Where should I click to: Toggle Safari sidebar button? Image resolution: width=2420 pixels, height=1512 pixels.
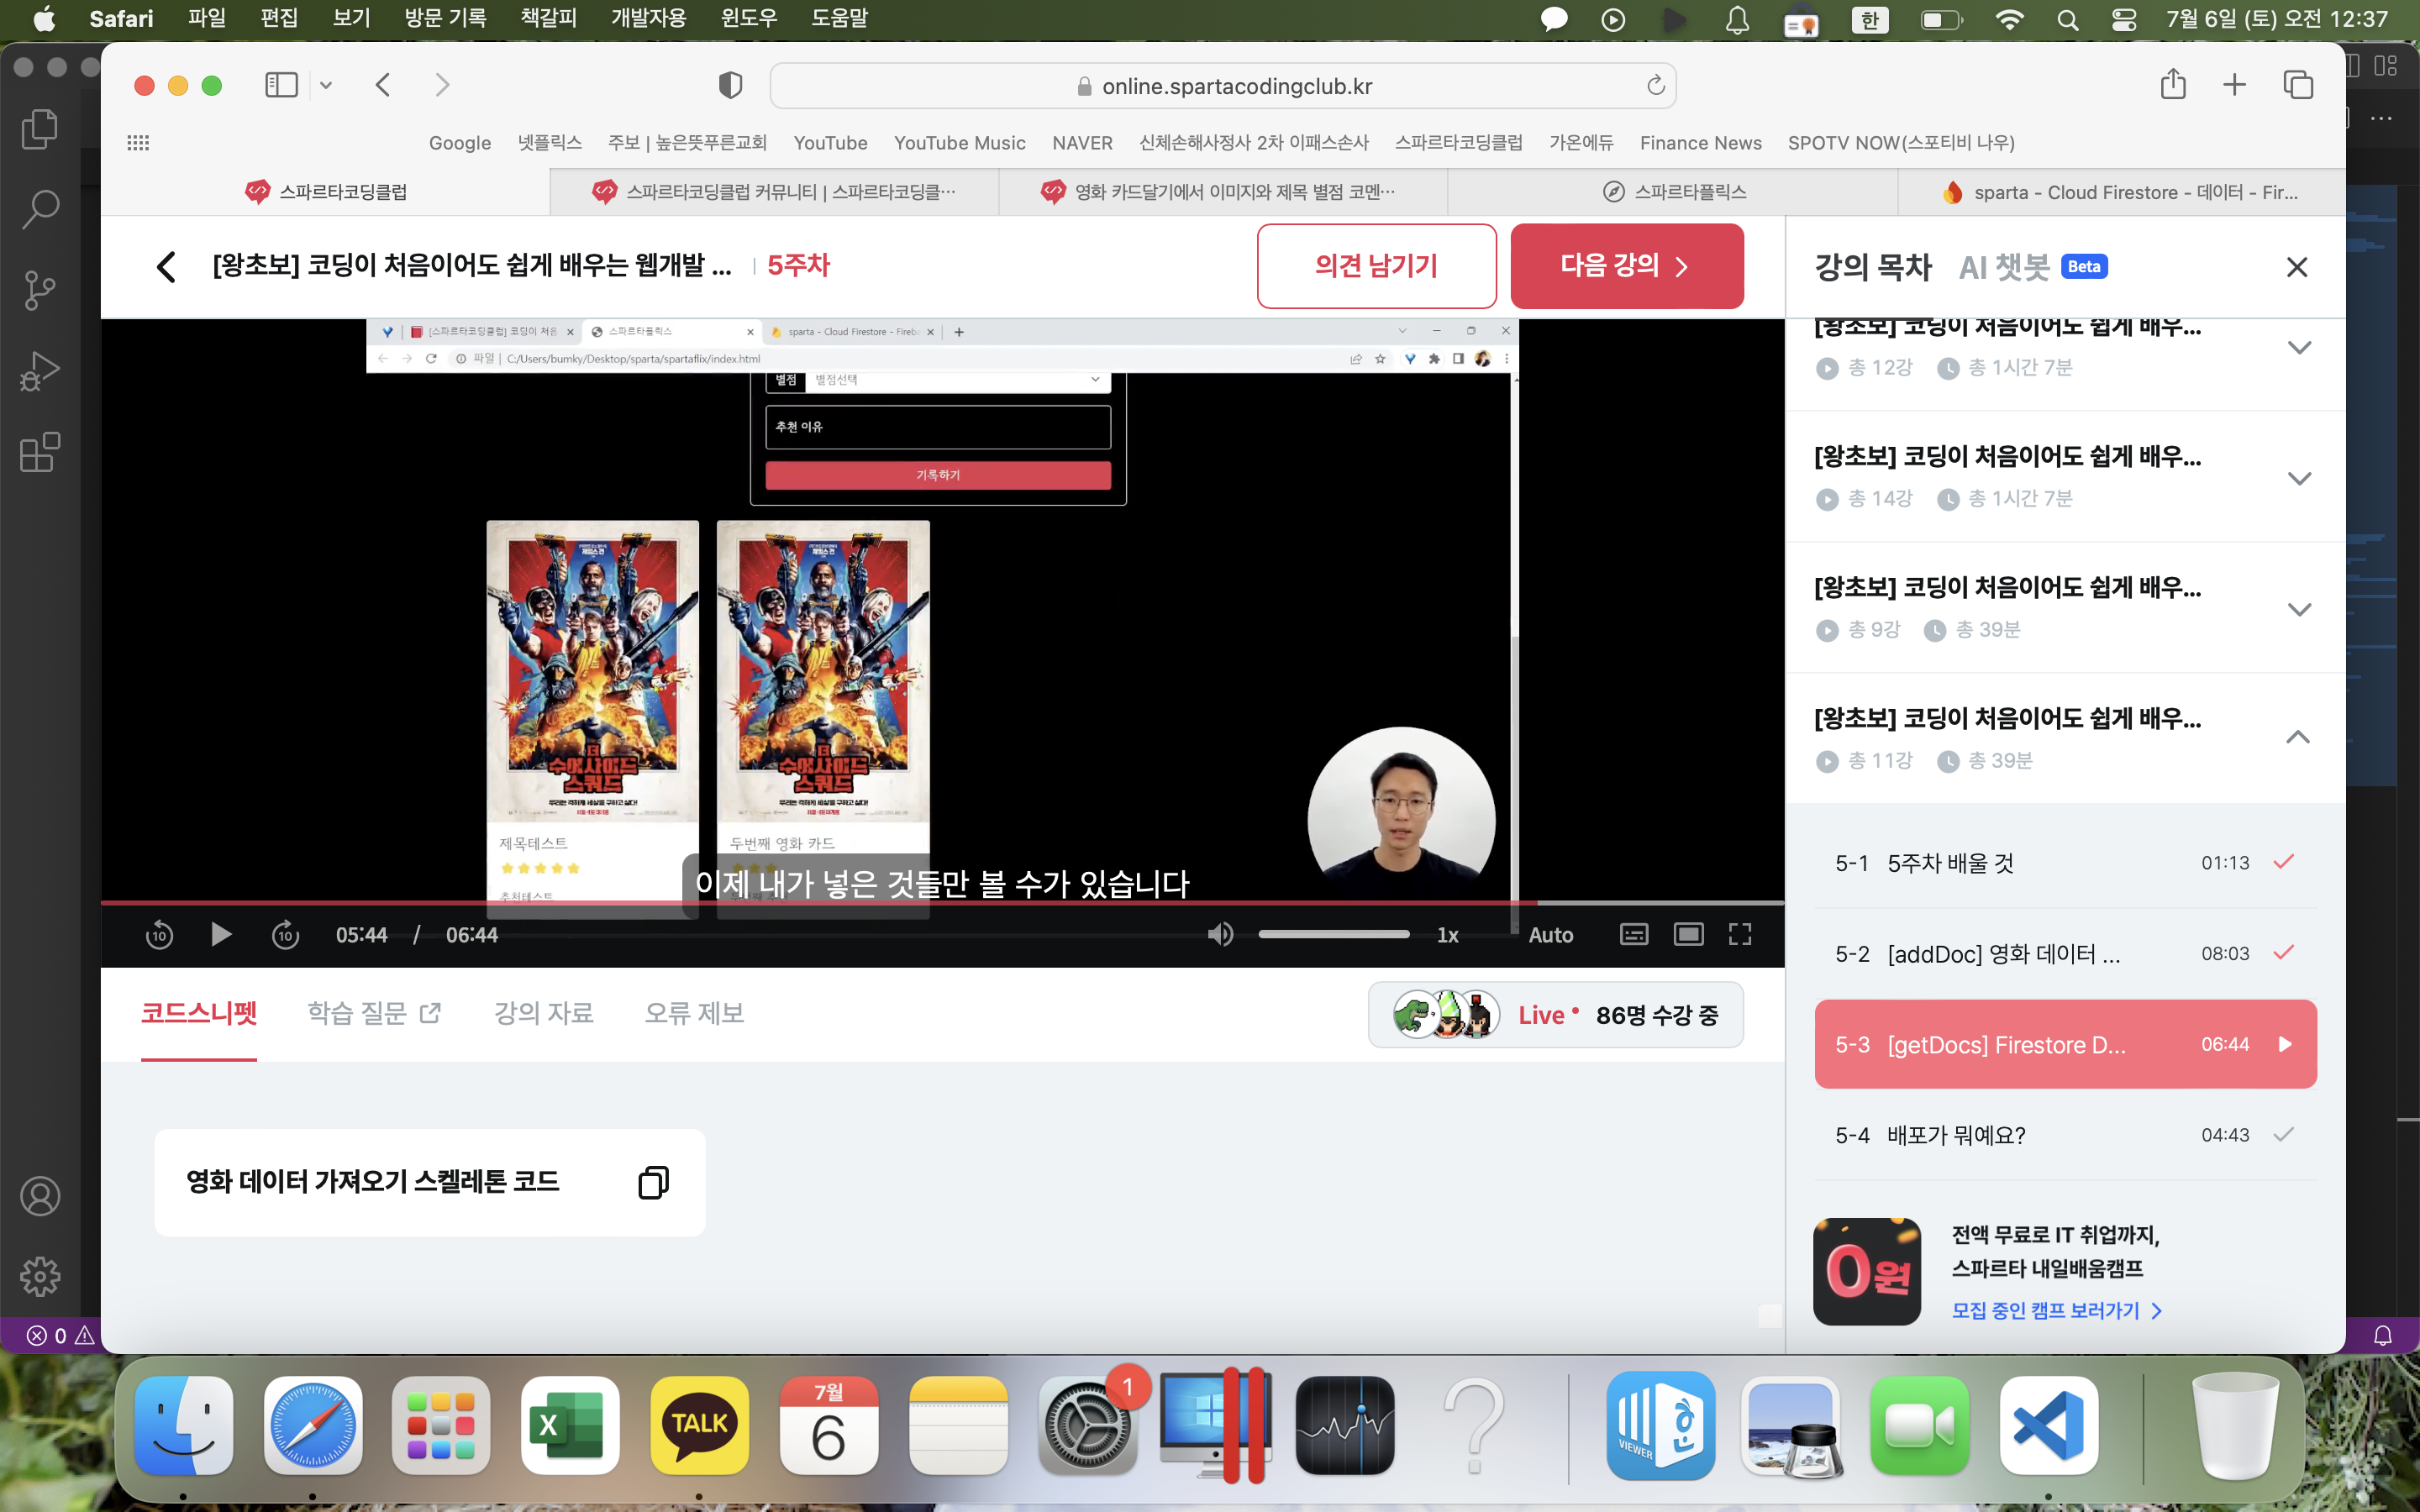tap(281, 85)
